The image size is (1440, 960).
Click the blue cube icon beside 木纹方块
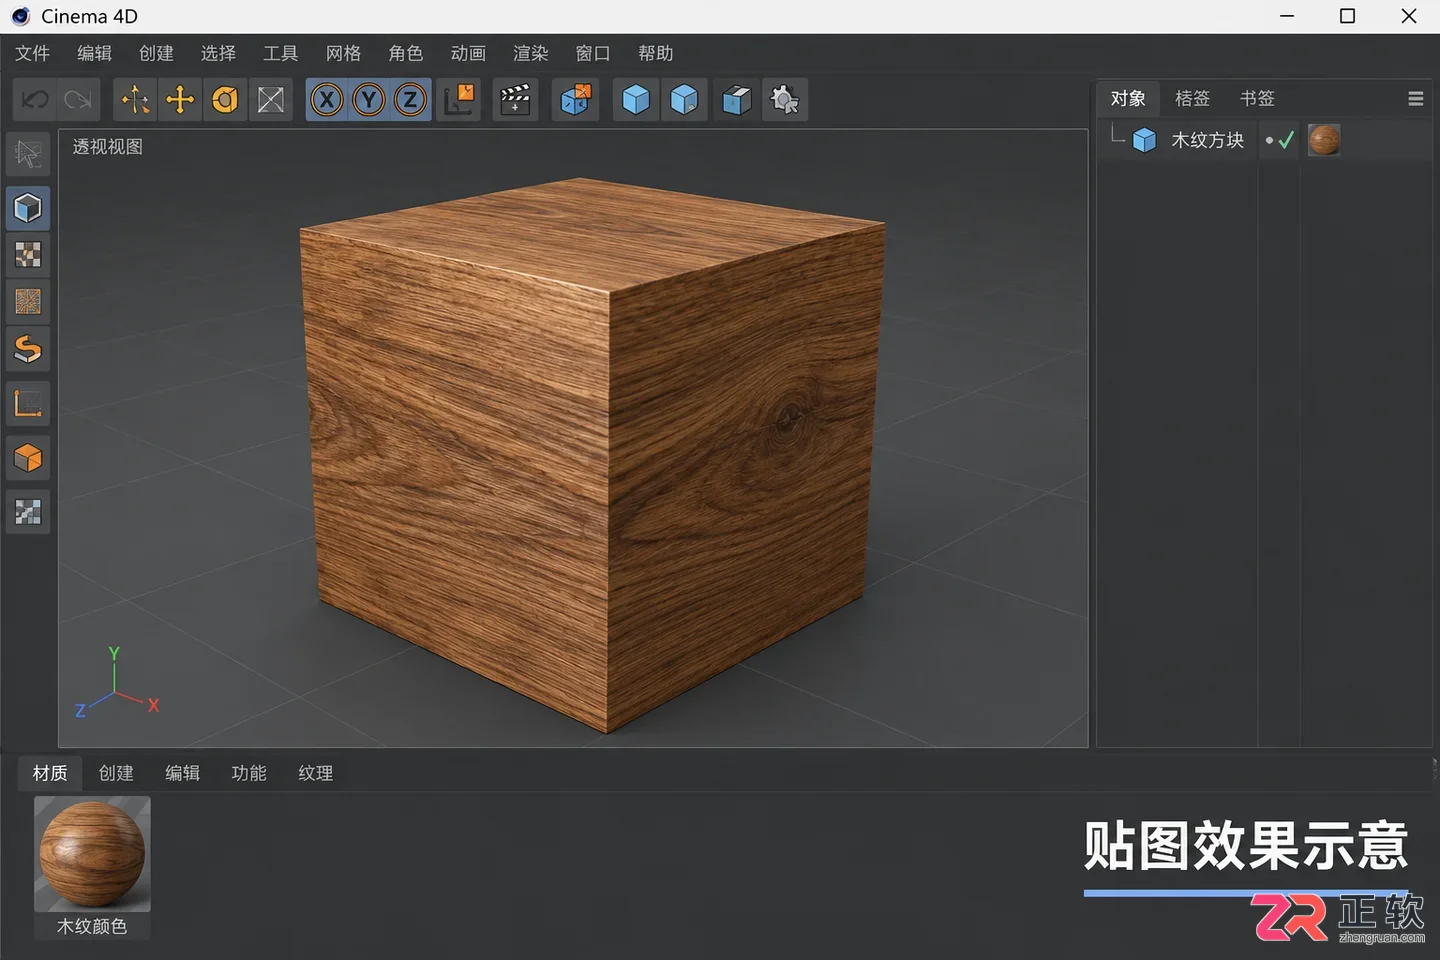click(x=1145, y=140)
